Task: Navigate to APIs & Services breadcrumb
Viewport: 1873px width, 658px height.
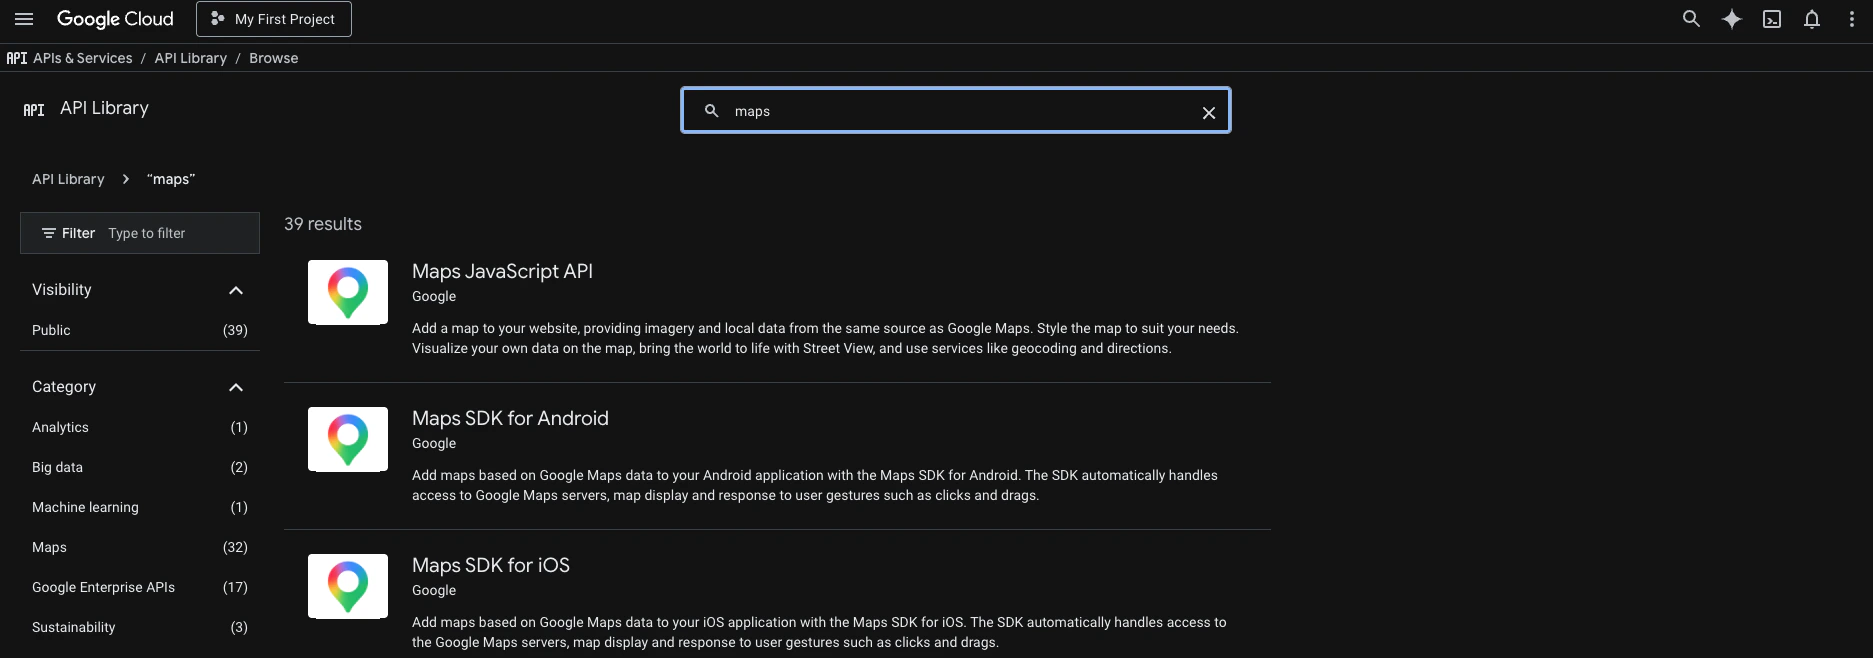Action: pos(83,58)
